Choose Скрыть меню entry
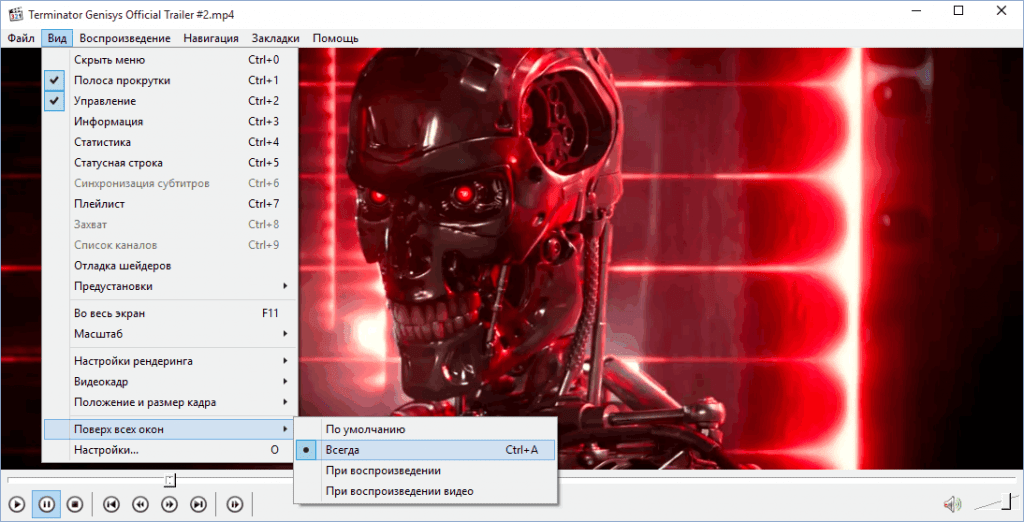1024x522 pixels. tap(170, 60)
